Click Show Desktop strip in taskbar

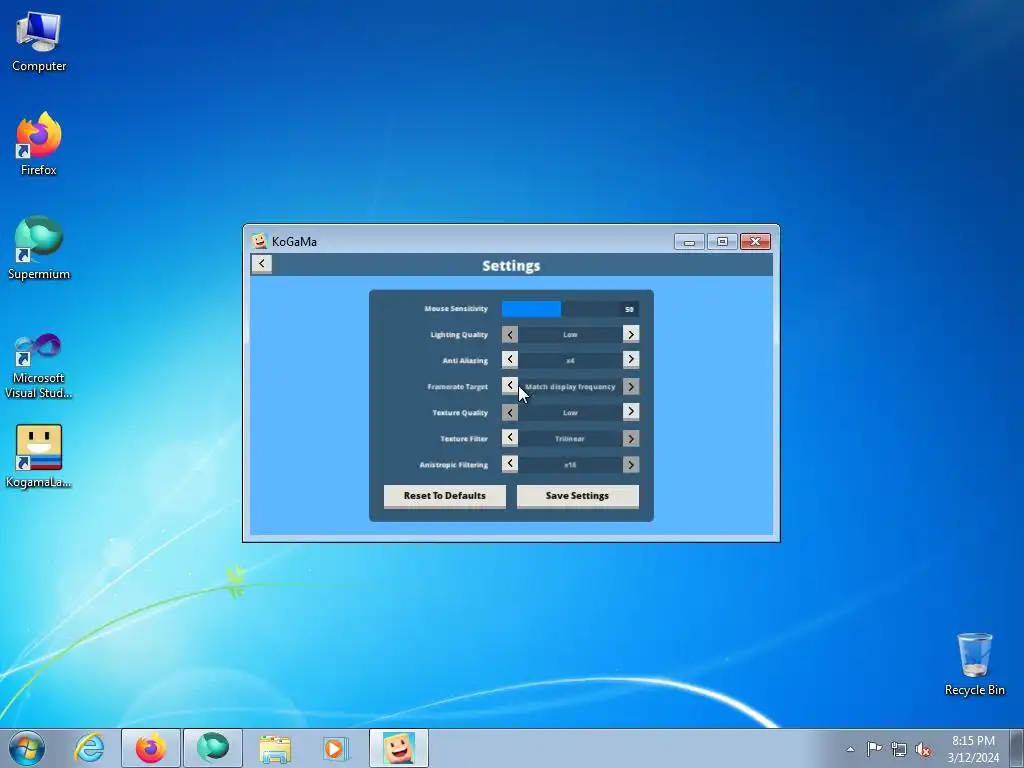click(x=1017, y=748)
